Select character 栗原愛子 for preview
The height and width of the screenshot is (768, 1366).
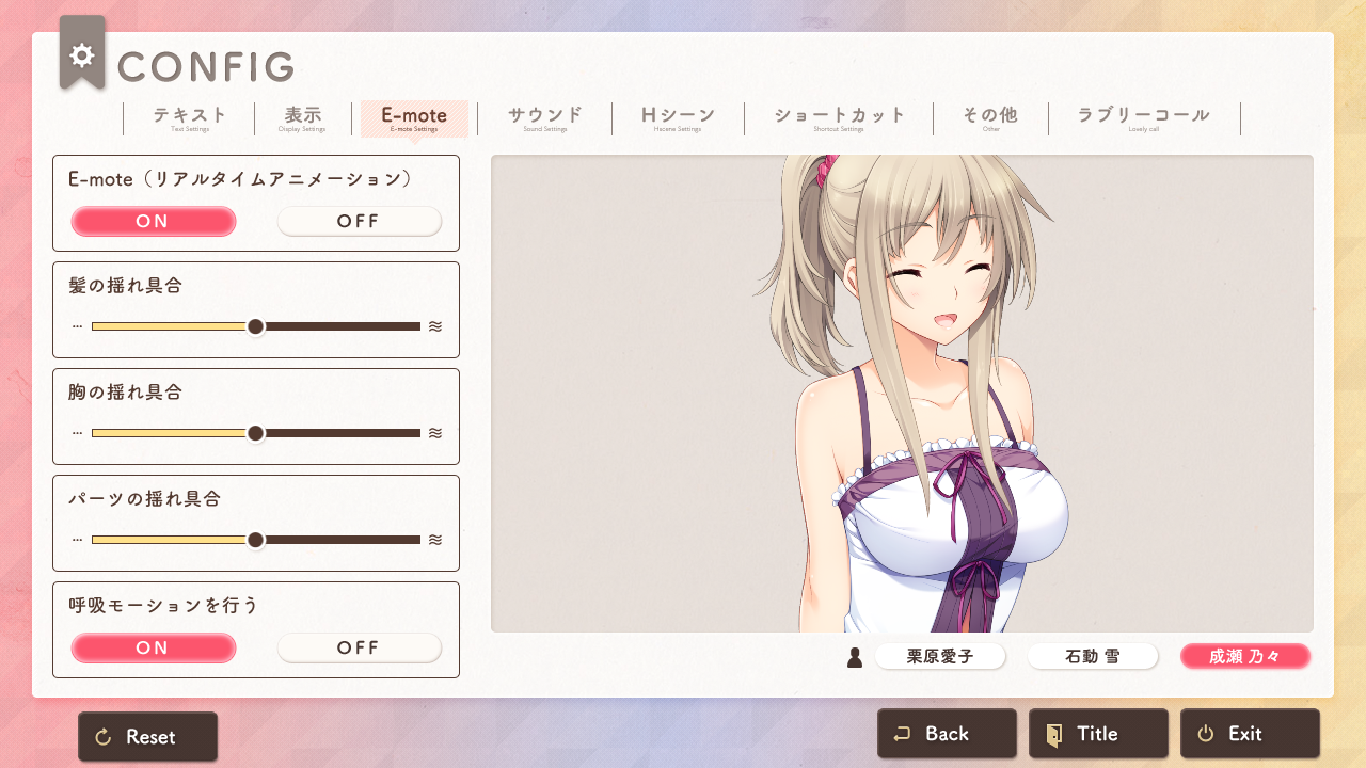pyautogui.click(x=939, y=657)
